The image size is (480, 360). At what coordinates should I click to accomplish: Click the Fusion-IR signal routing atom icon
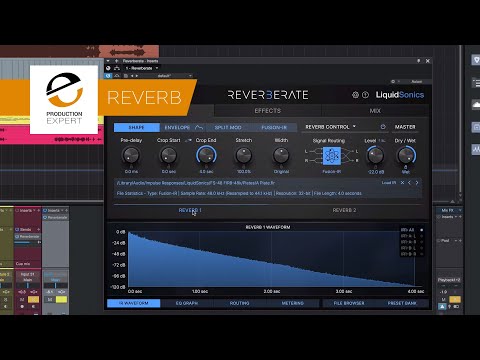pos(332,156)
